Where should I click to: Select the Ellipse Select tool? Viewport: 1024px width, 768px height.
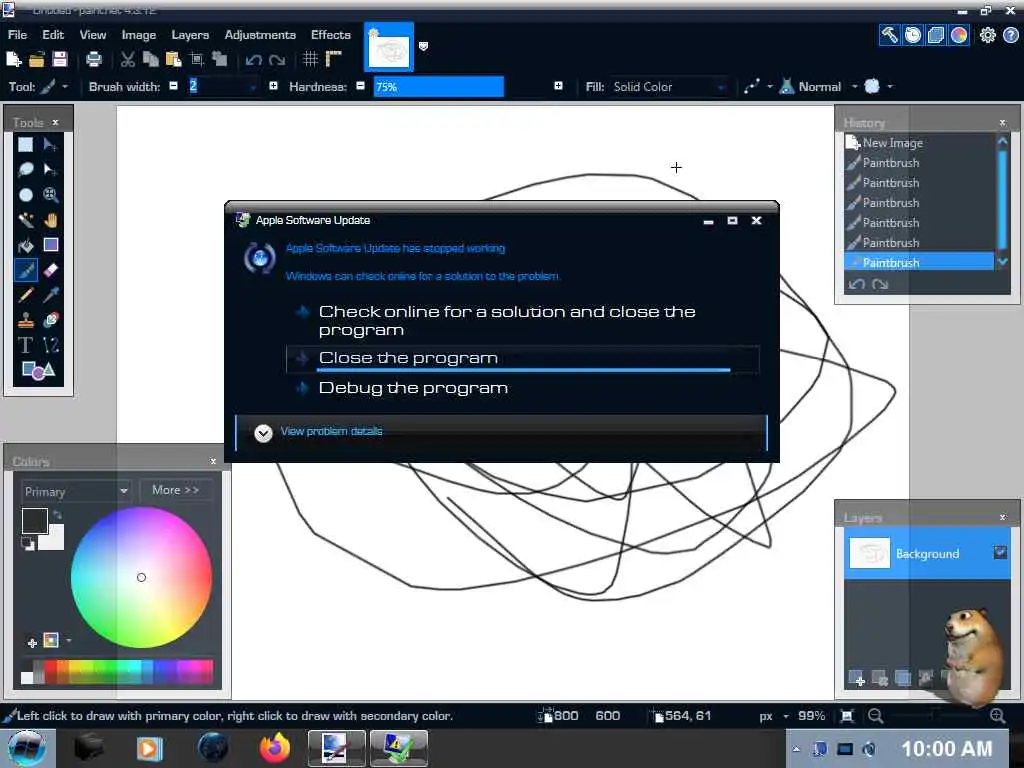point(25,195)
